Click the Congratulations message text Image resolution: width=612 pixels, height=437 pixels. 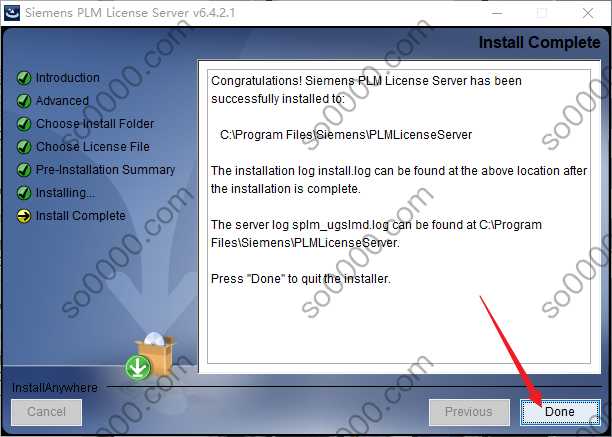(366, 90)
